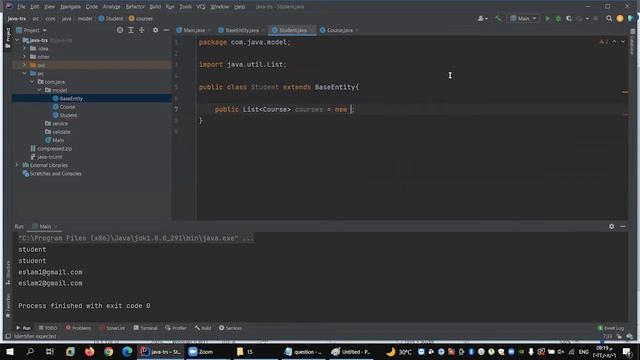Collapse the model package
The width and height of the screenshot is (640, 360).
coord(39,90)
